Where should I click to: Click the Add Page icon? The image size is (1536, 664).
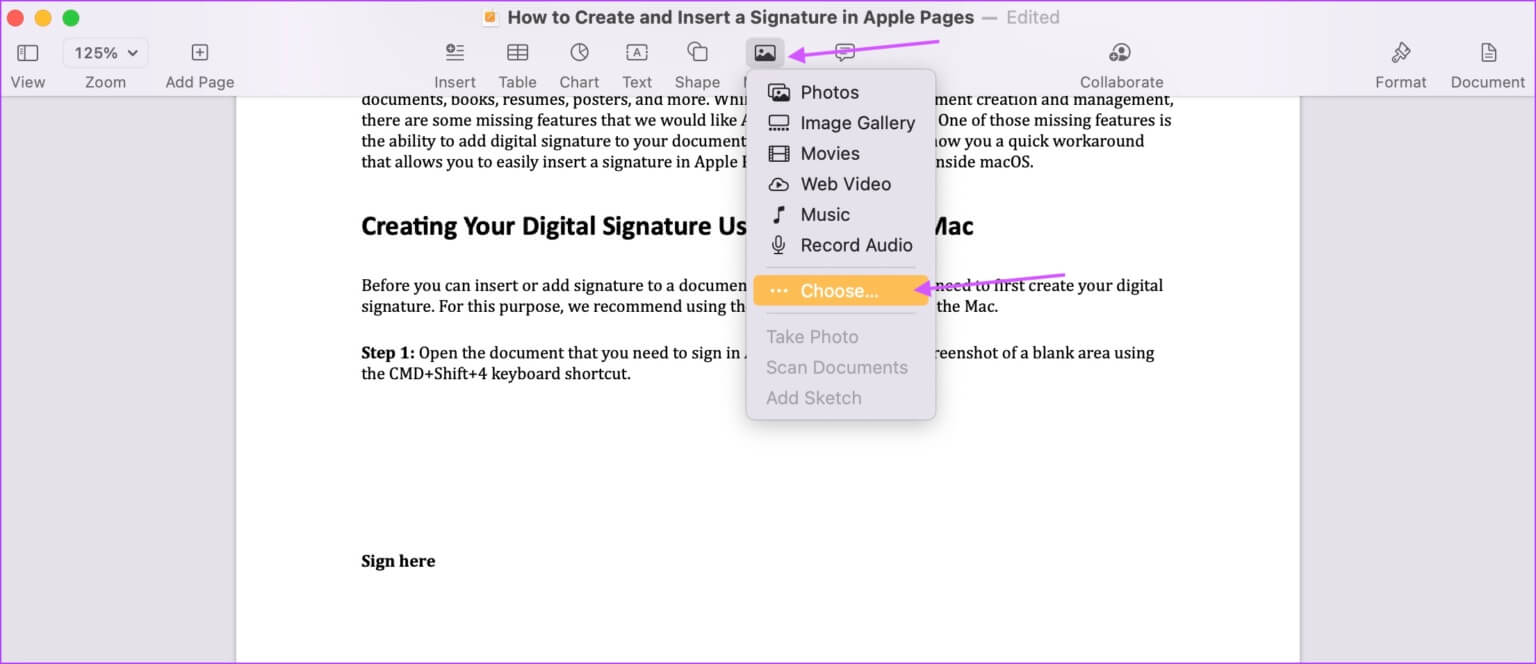pos(199,53)
